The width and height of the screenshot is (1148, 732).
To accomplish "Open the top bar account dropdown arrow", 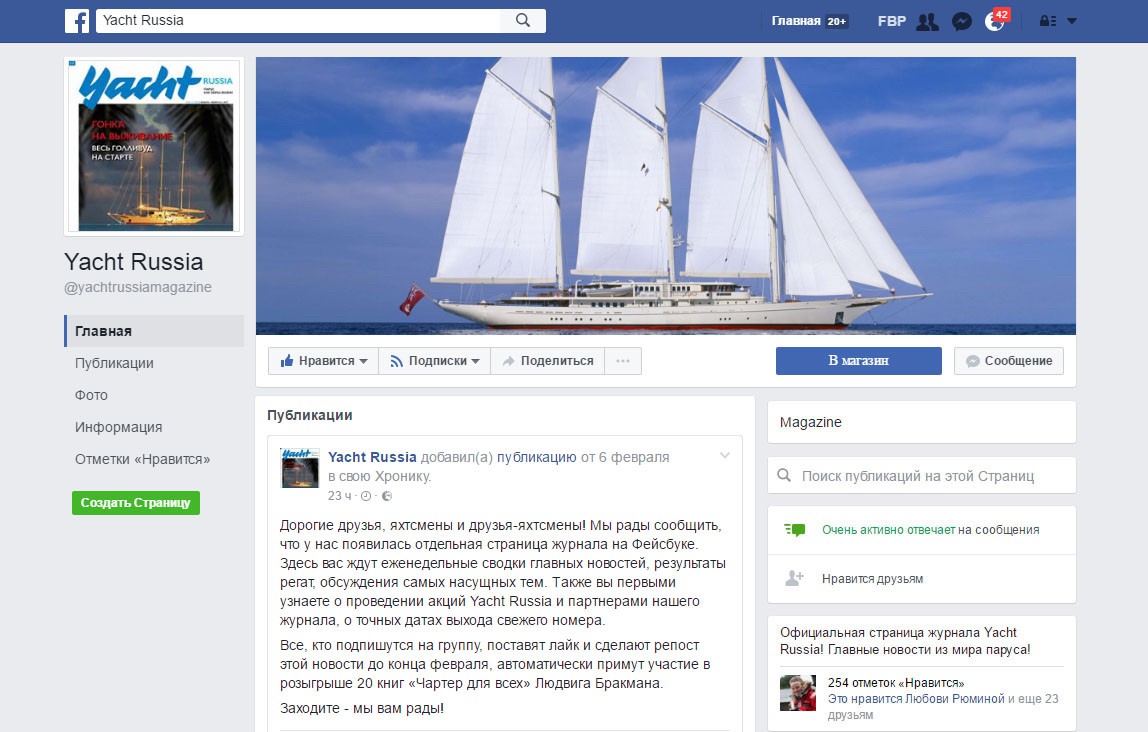I will point(1072,21).
